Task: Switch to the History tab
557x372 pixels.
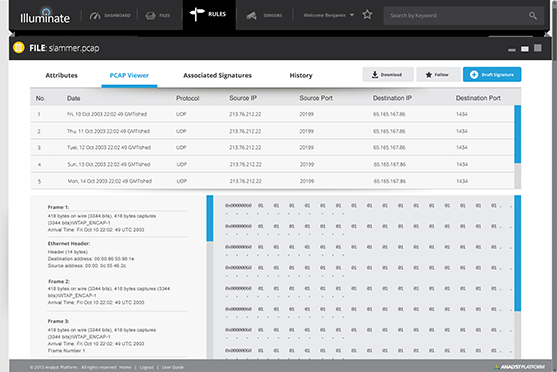Action: [x=301, y=75]
